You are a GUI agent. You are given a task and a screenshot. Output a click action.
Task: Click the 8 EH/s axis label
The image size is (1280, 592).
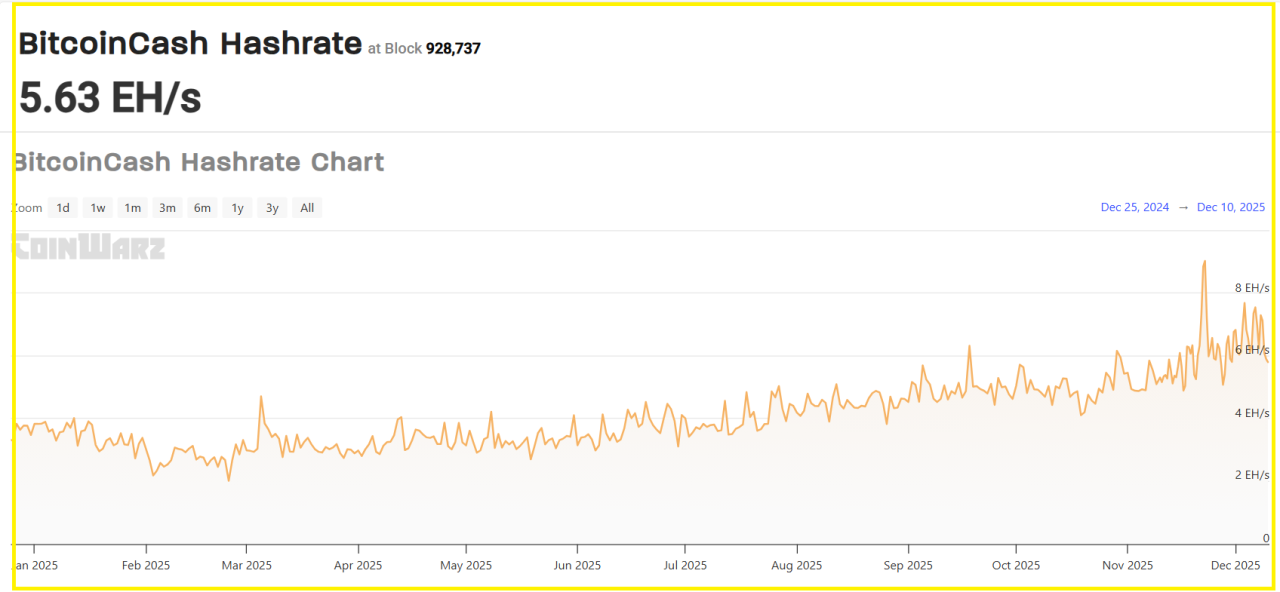coord(1251,288)
